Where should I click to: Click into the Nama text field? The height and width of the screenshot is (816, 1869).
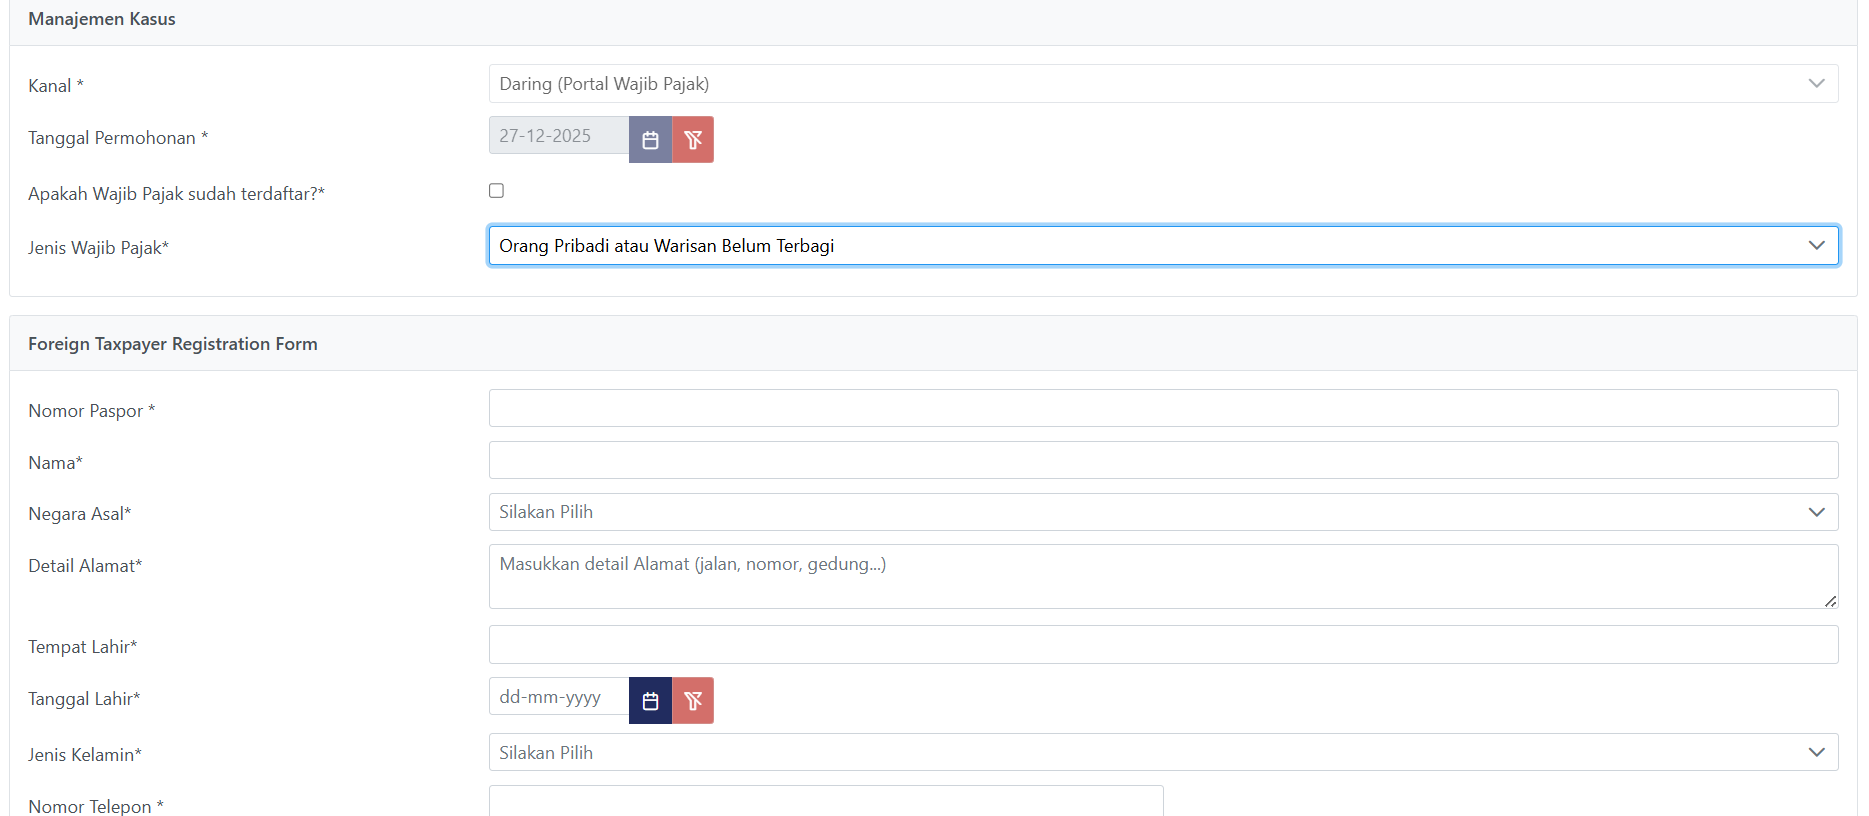click(x=1162, y=460)
